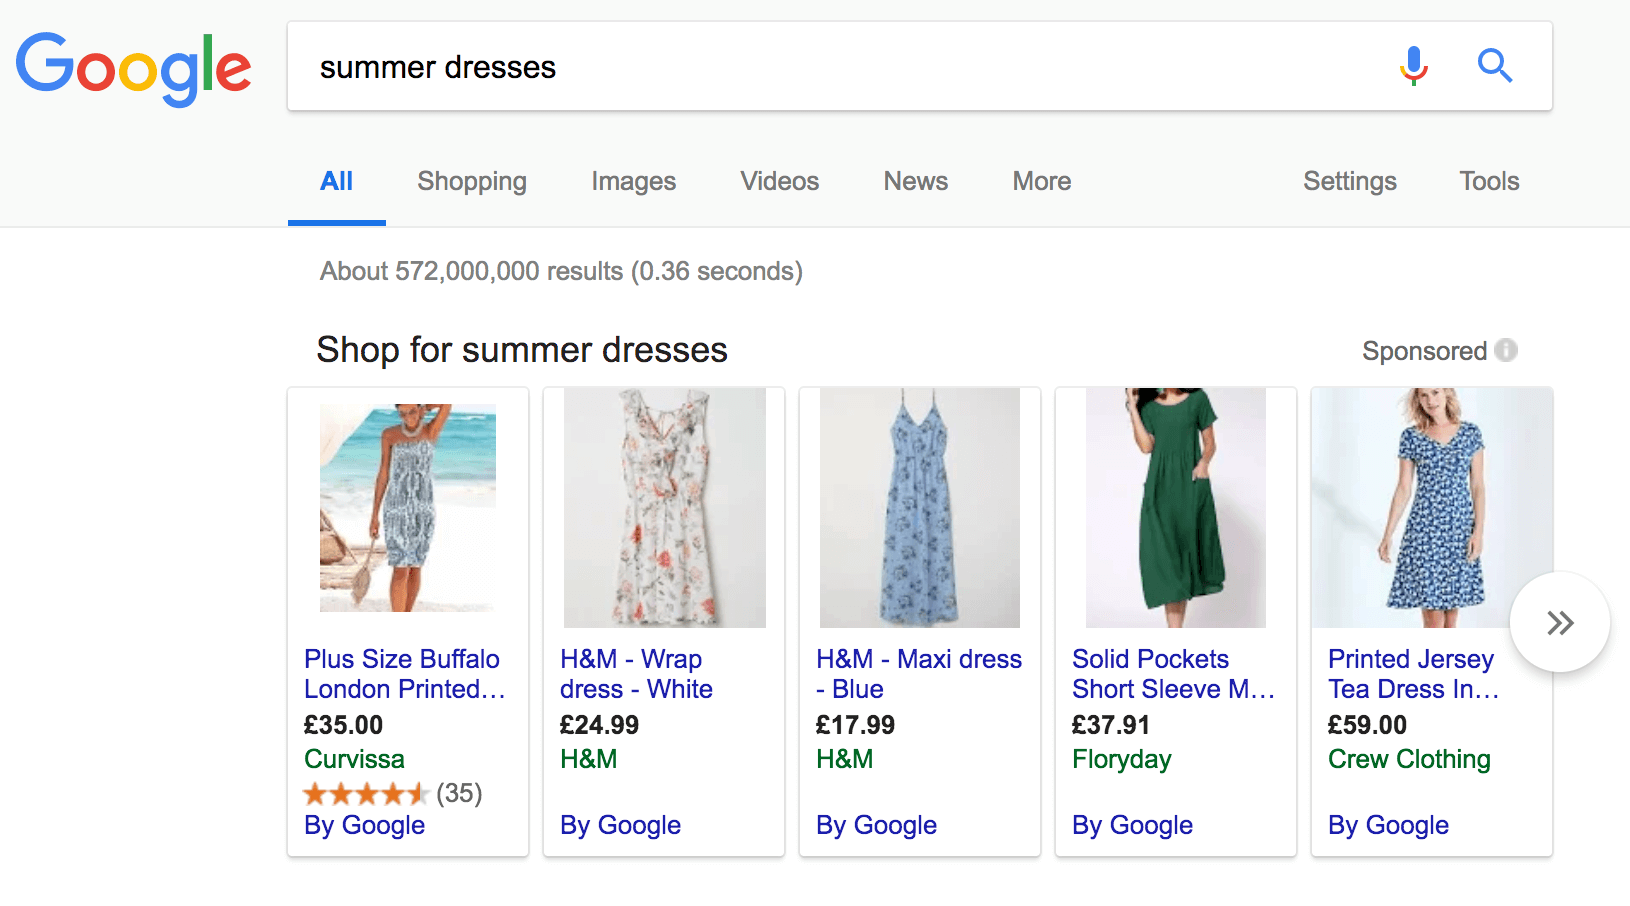This screenshot has height=906, width=1630.
Task: Click the Buffalo London beach dress image
Action: click(408, 508)
